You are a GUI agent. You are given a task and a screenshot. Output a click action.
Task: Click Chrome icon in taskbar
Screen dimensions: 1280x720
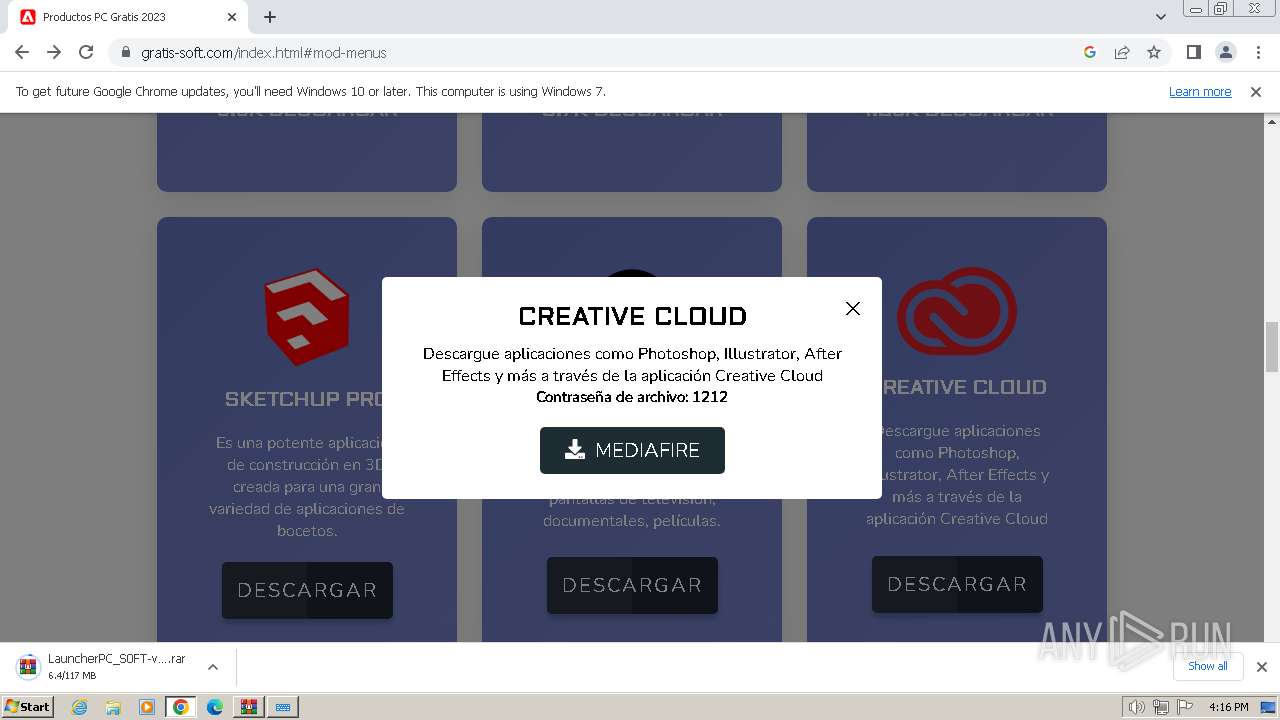pyautogui.click(x=180, y=707)
